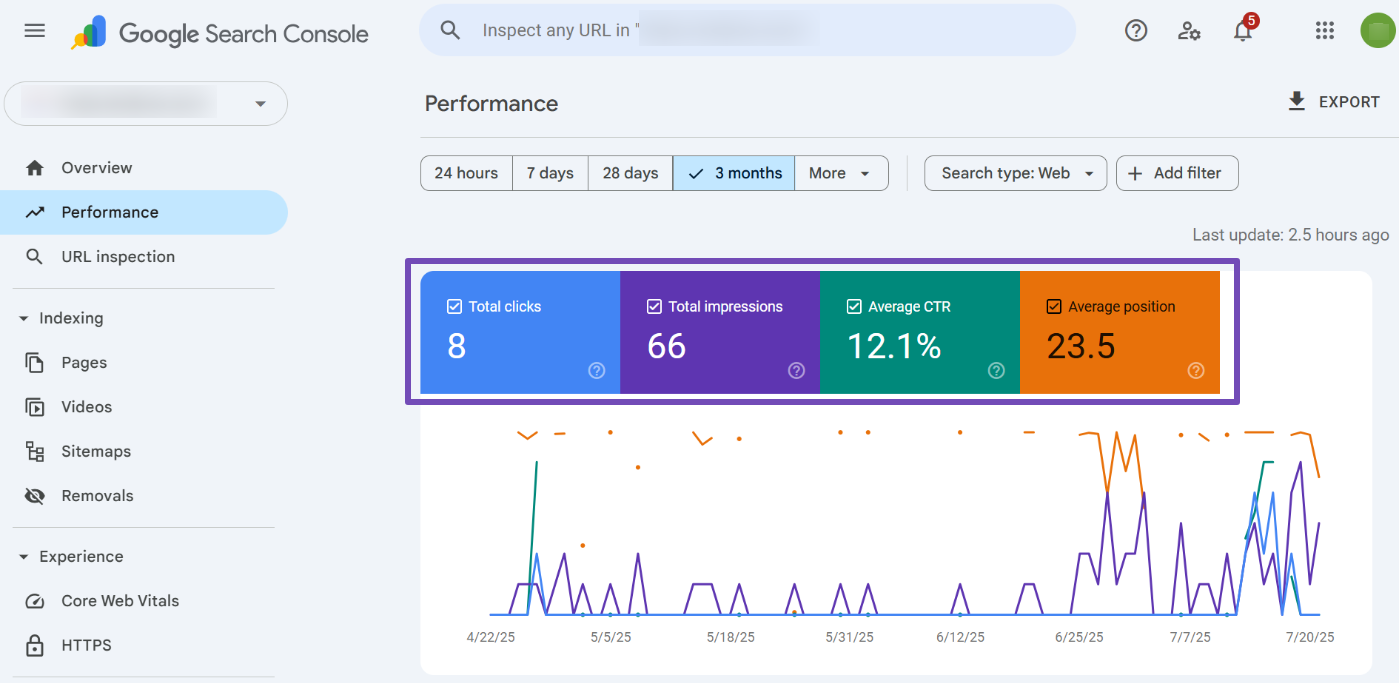Screen dimensions: 1399x683
Task: Click the 'Performance' page heading
Action: point(491,104)
